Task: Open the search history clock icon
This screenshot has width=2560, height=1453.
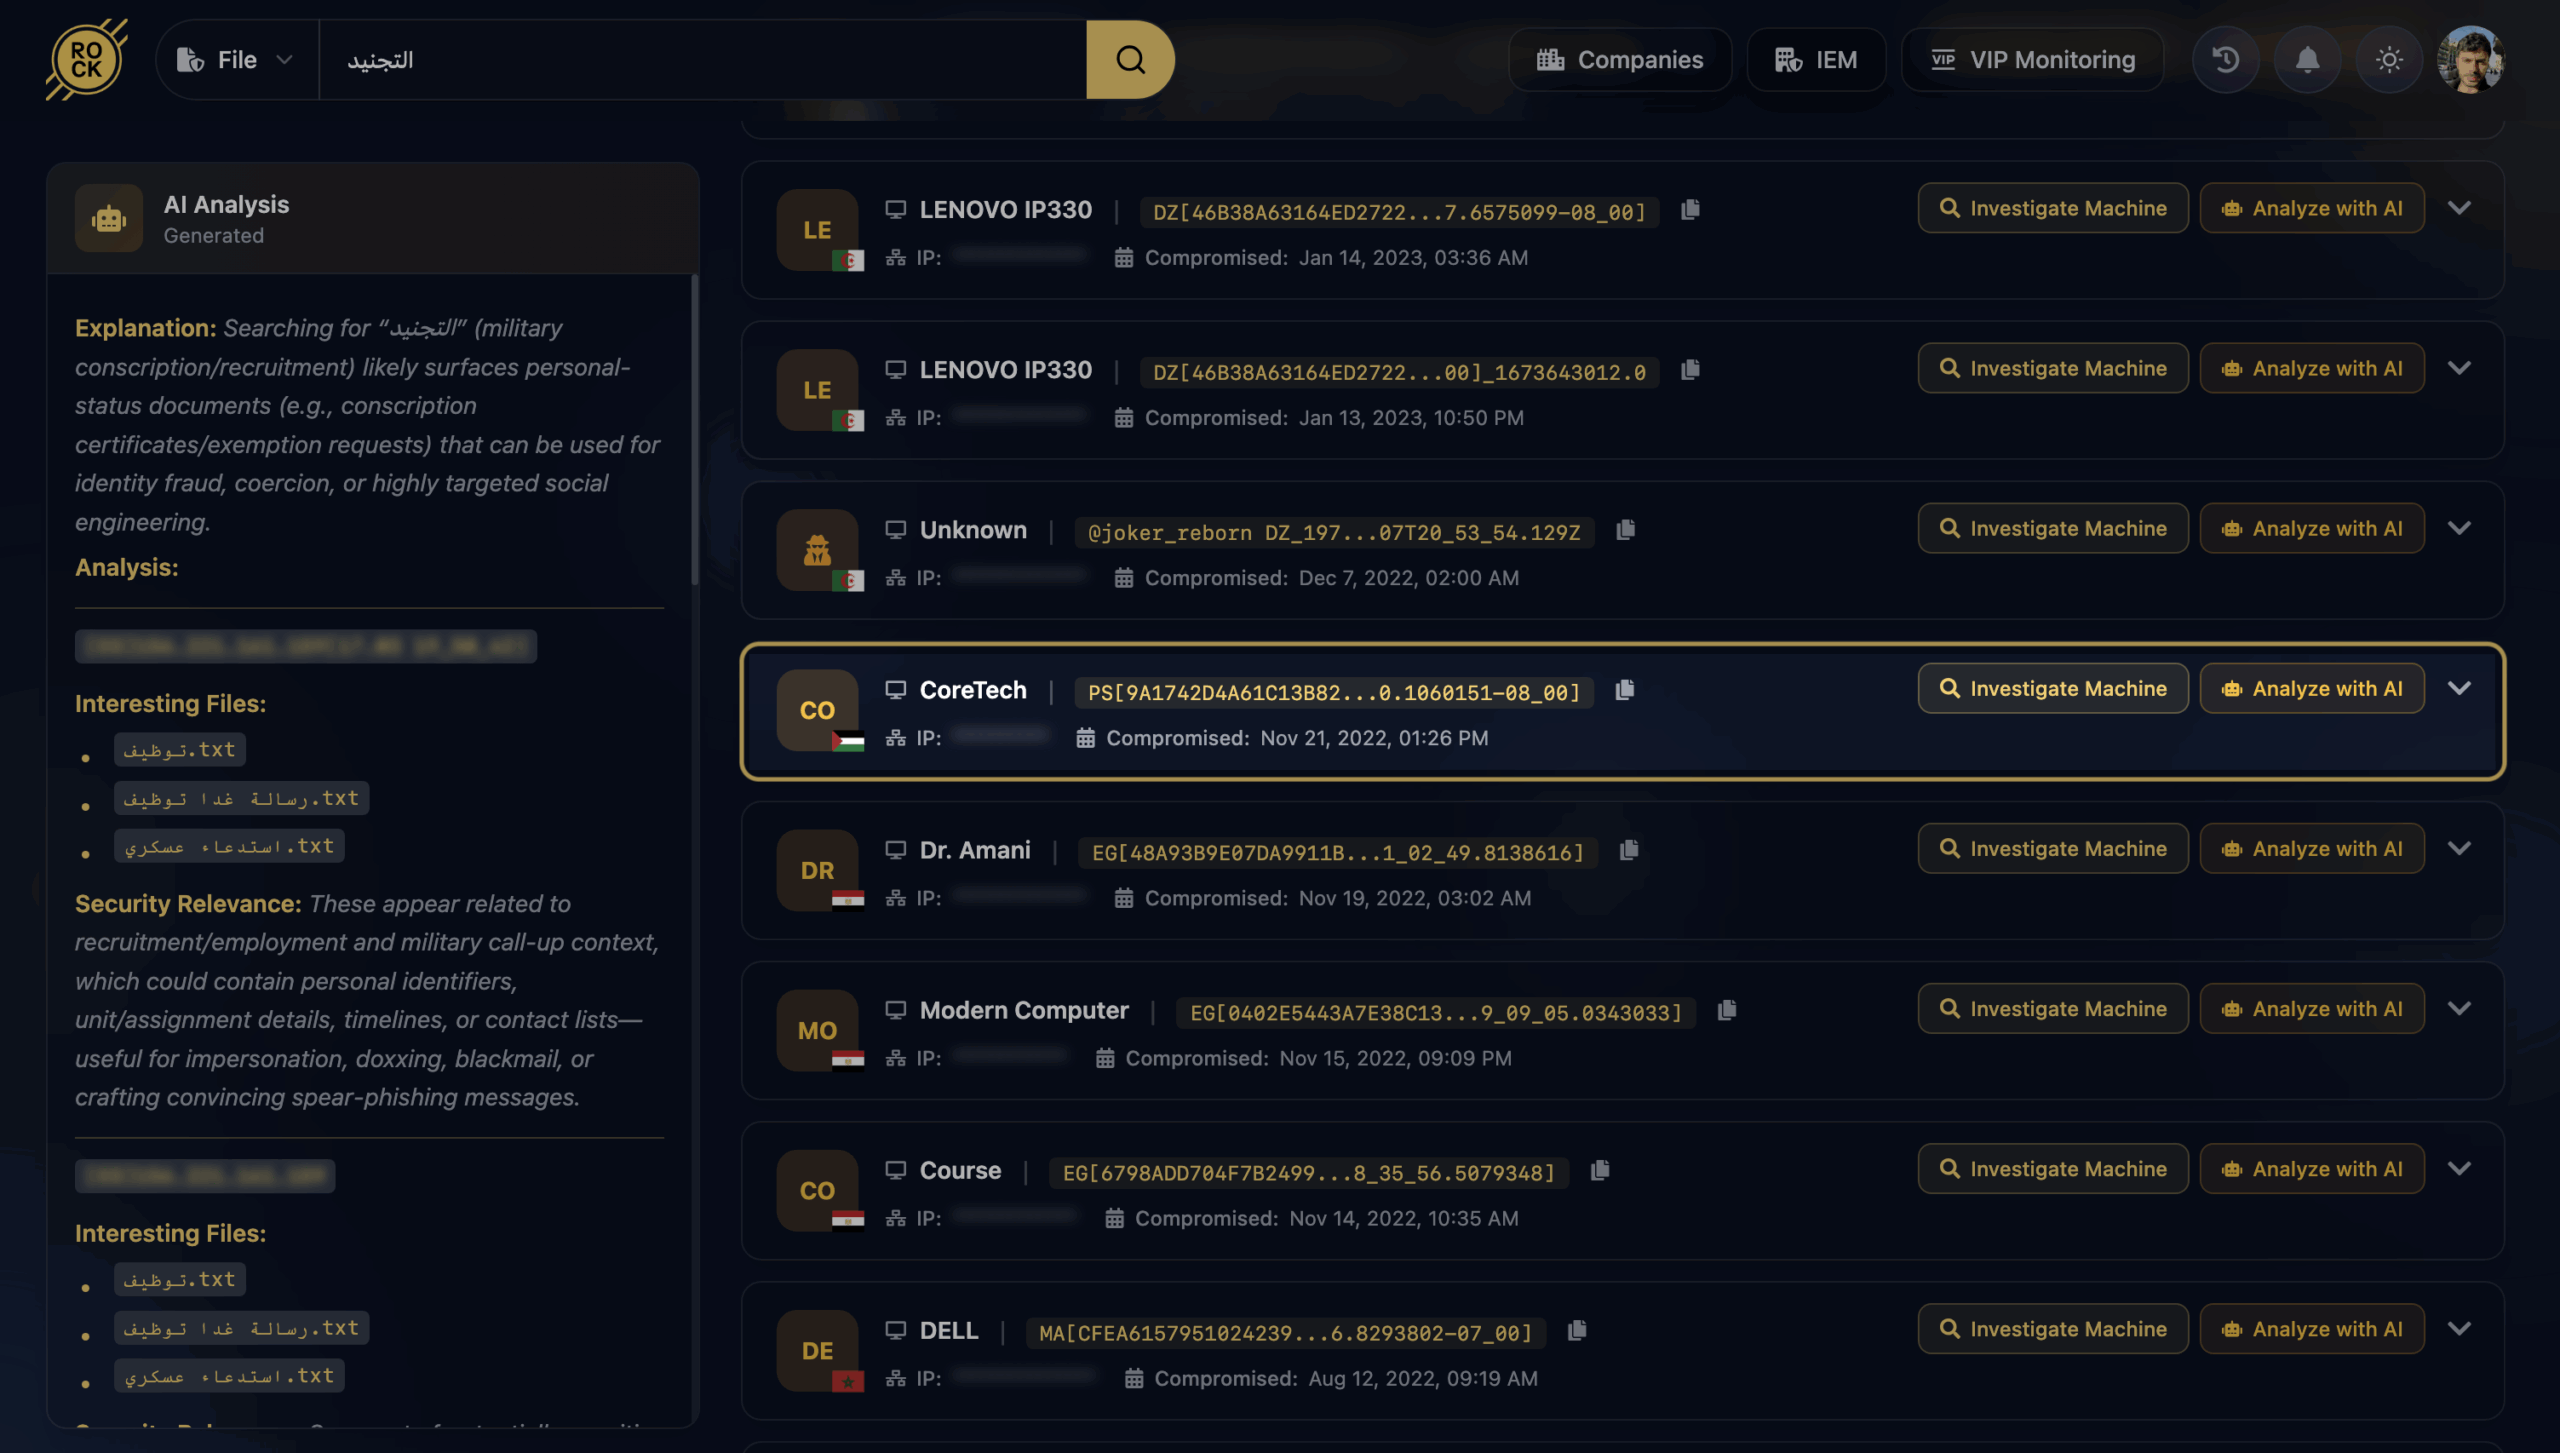Action: tap(2225, 60)
